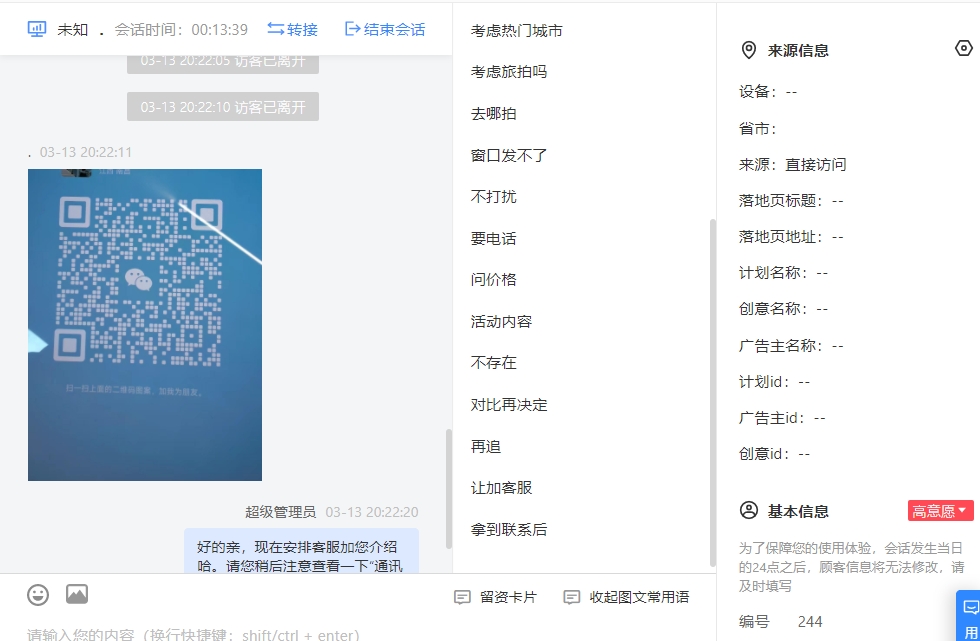
Task: Open the 高意愿 intent dropdown
Action: coord(941,511)
